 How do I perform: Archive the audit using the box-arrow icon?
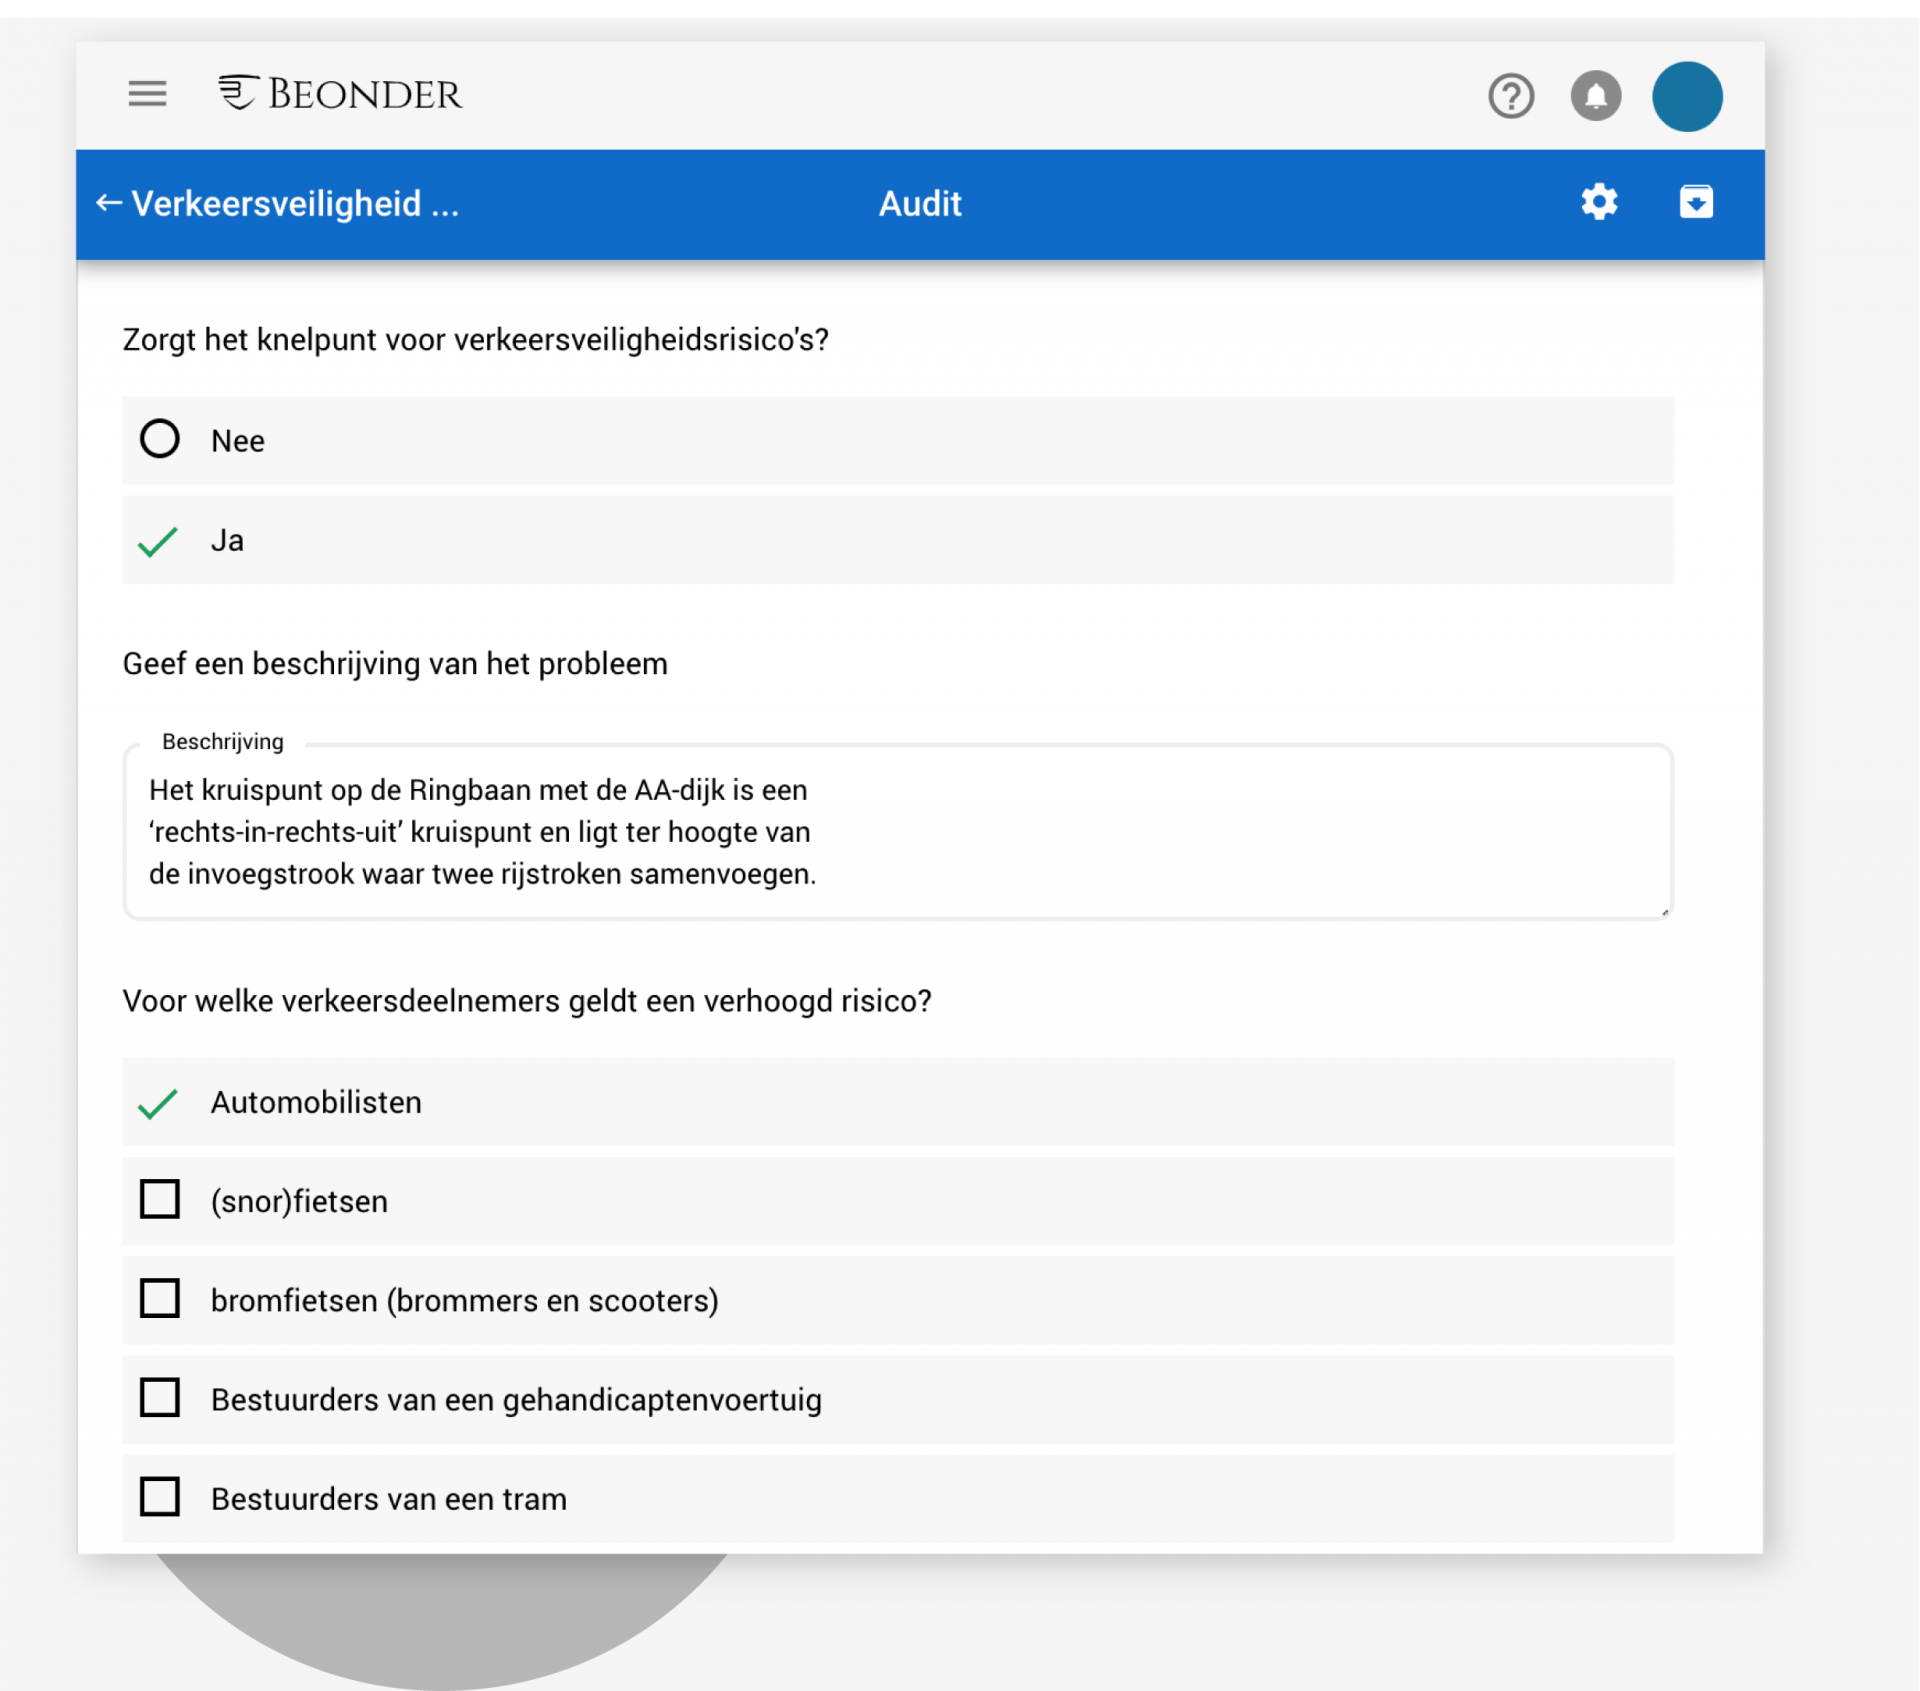(x=1696, y=202)
